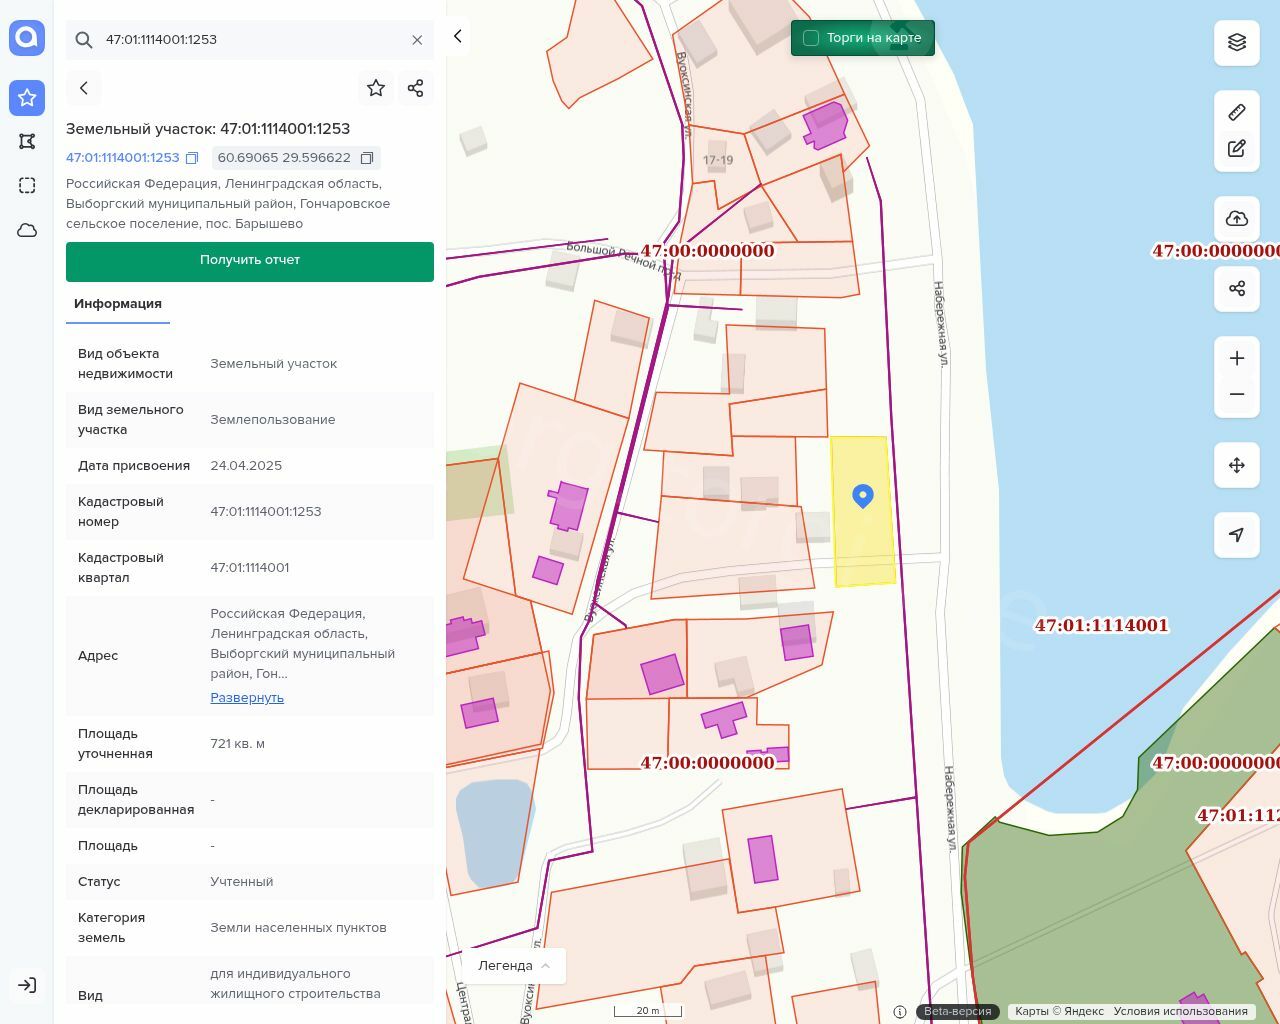This screenshot has width=1280, height=1024.
Task: Clear the search field text
Action: coord(417,40)
